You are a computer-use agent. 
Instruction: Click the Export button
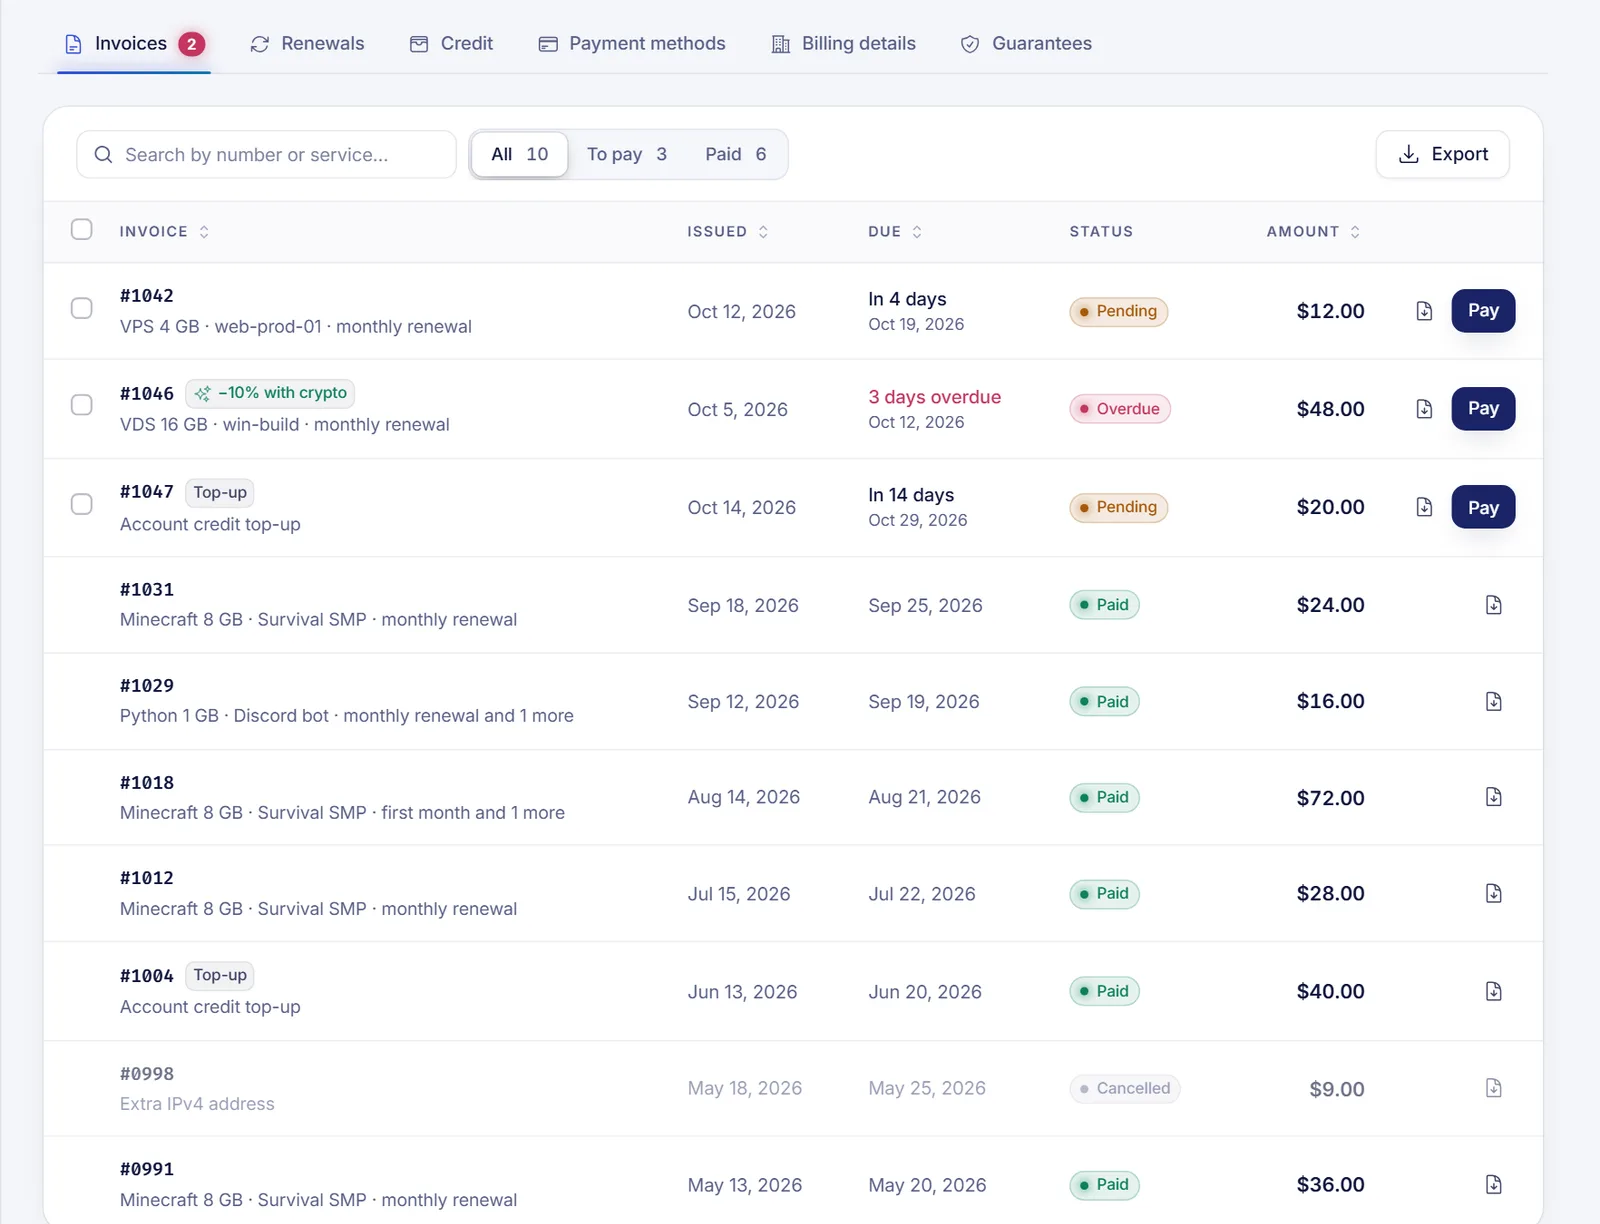pos(1443,155)
